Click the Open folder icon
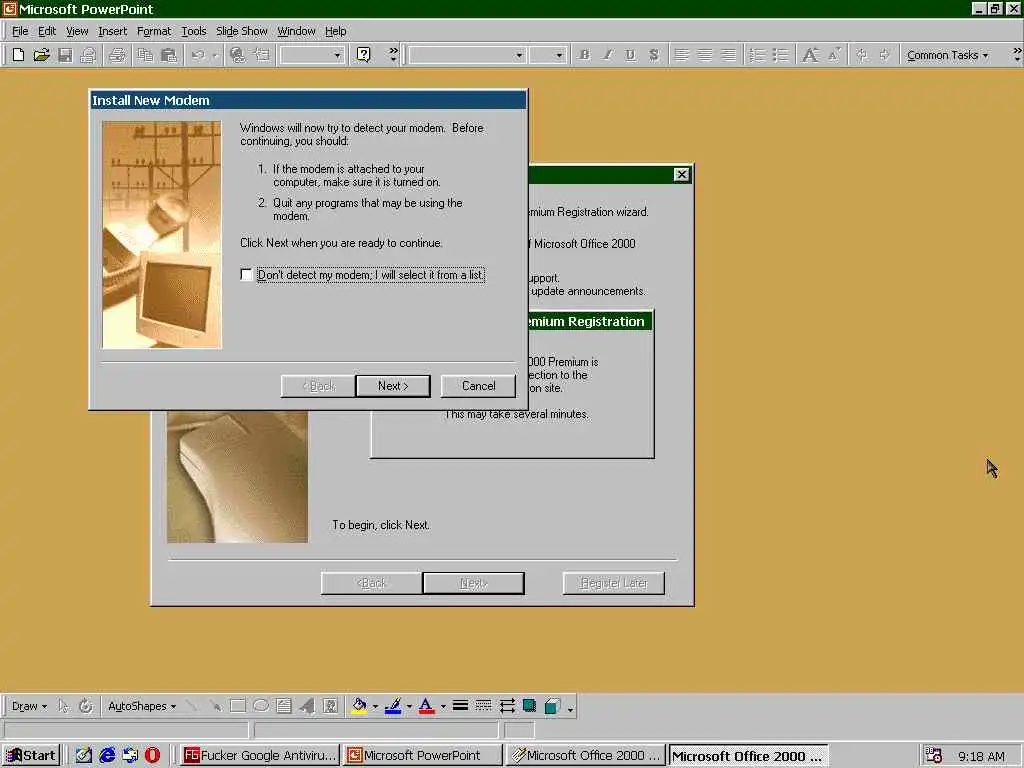The width and height of the screenshot is (1024, 768). pyautogui.click(x=41, y=55)
